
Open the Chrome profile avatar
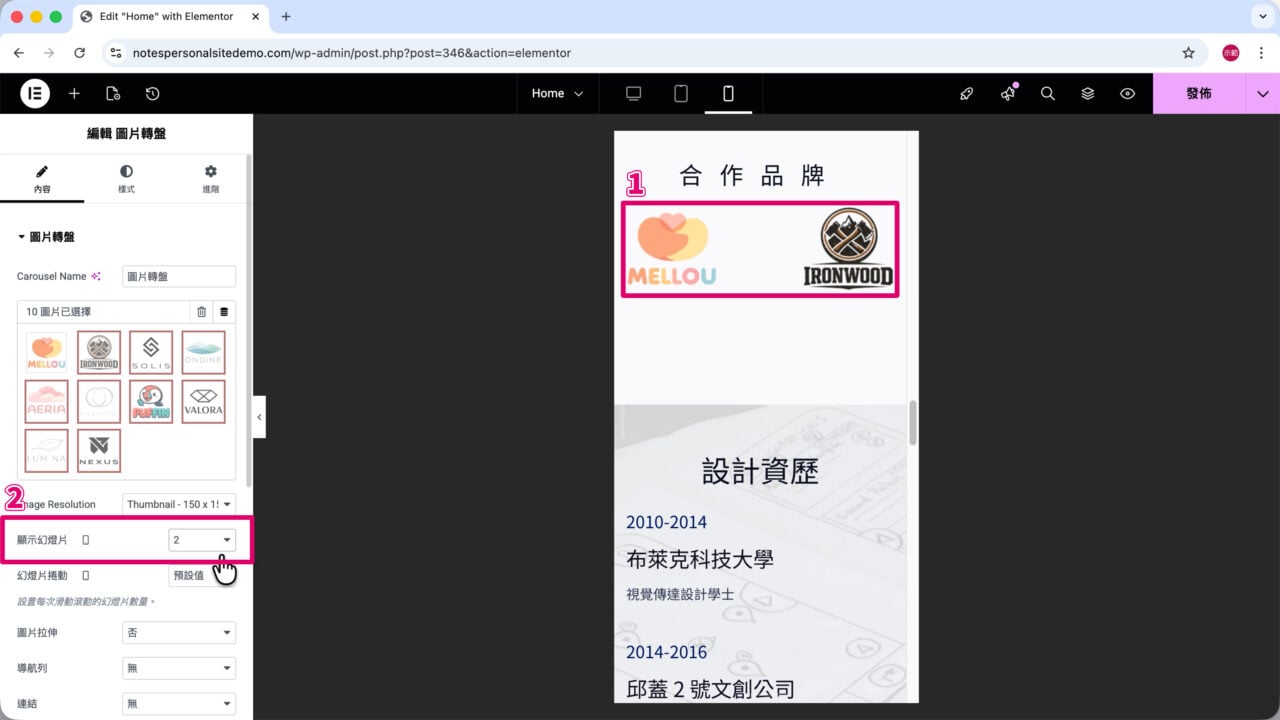pyautogui.click(x=1231, y=53)
